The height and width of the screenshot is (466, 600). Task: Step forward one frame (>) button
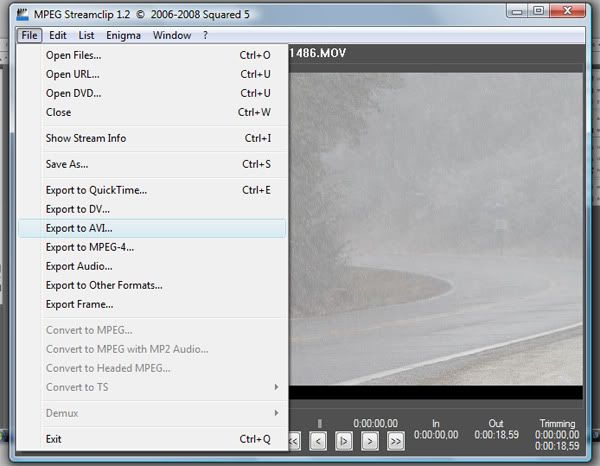tap(370, 441)
